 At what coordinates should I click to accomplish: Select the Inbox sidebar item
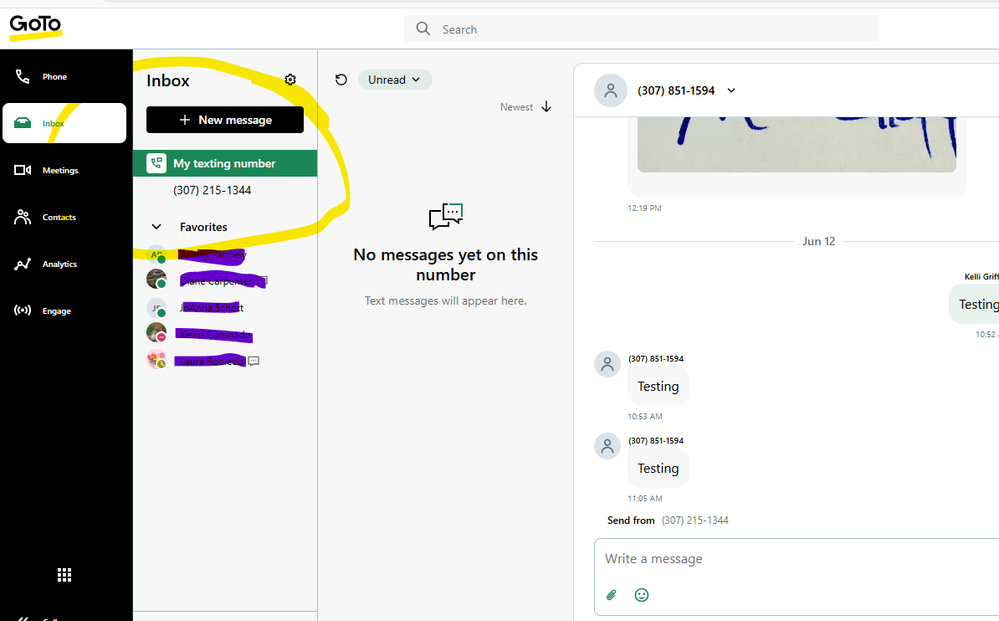(64, 123)
